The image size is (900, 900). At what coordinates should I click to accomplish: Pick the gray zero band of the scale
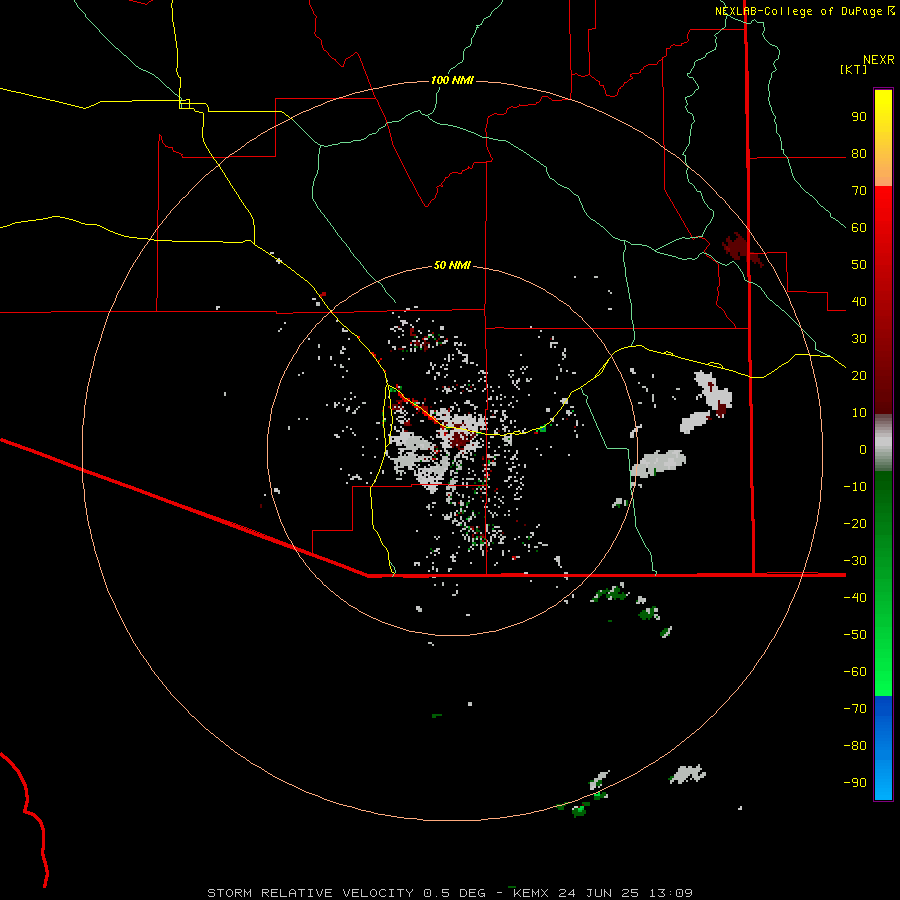click(883, 443)
